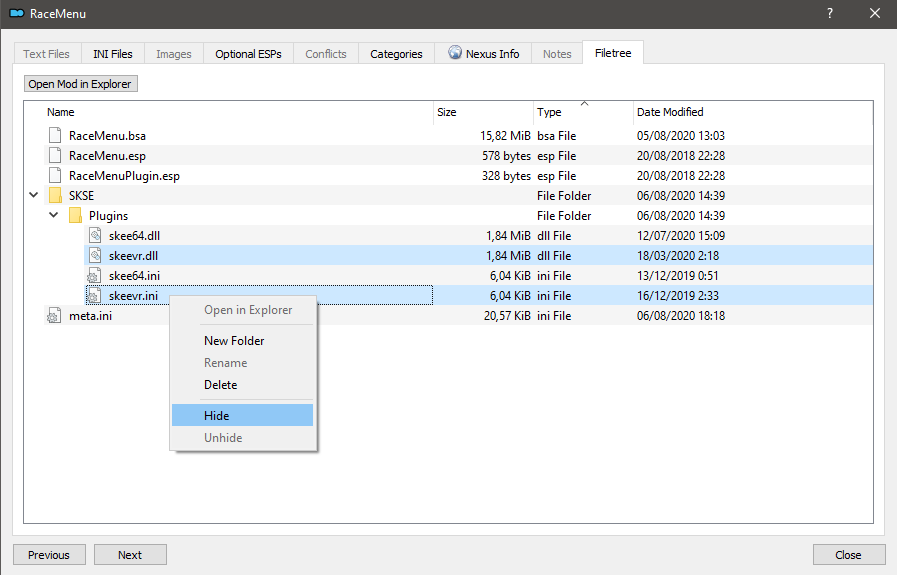Image resolution: width=897 pixels, height=575 pixels.
Task: Click the RaceMenu.bsa file icon
Action: click(x=55, y=136)
